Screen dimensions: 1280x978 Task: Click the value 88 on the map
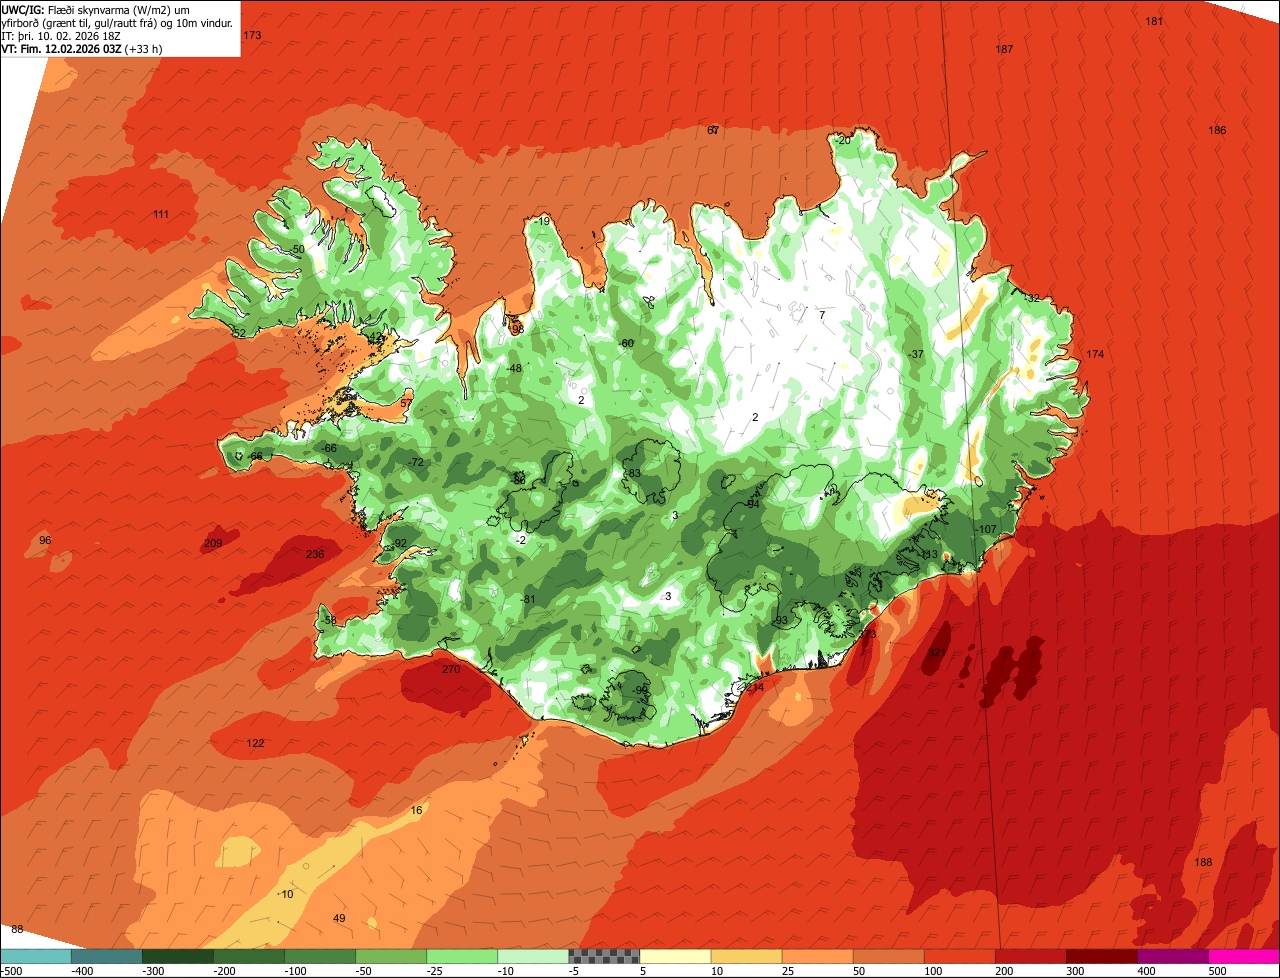coord(17,929)
